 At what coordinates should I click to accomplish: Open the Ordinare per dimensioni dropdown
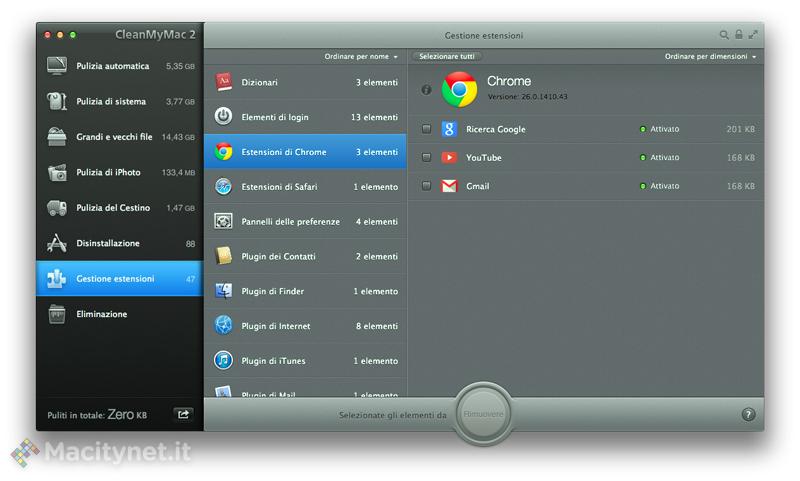click(x=710, y=57)
